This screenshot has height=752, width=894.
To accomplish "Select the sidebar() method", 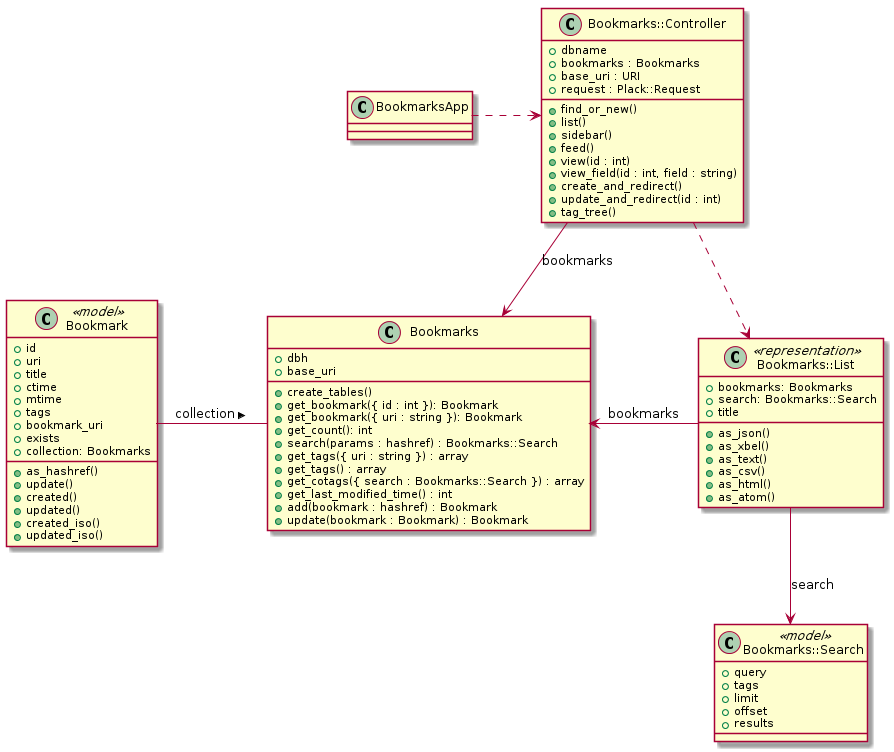I will 586,135.
